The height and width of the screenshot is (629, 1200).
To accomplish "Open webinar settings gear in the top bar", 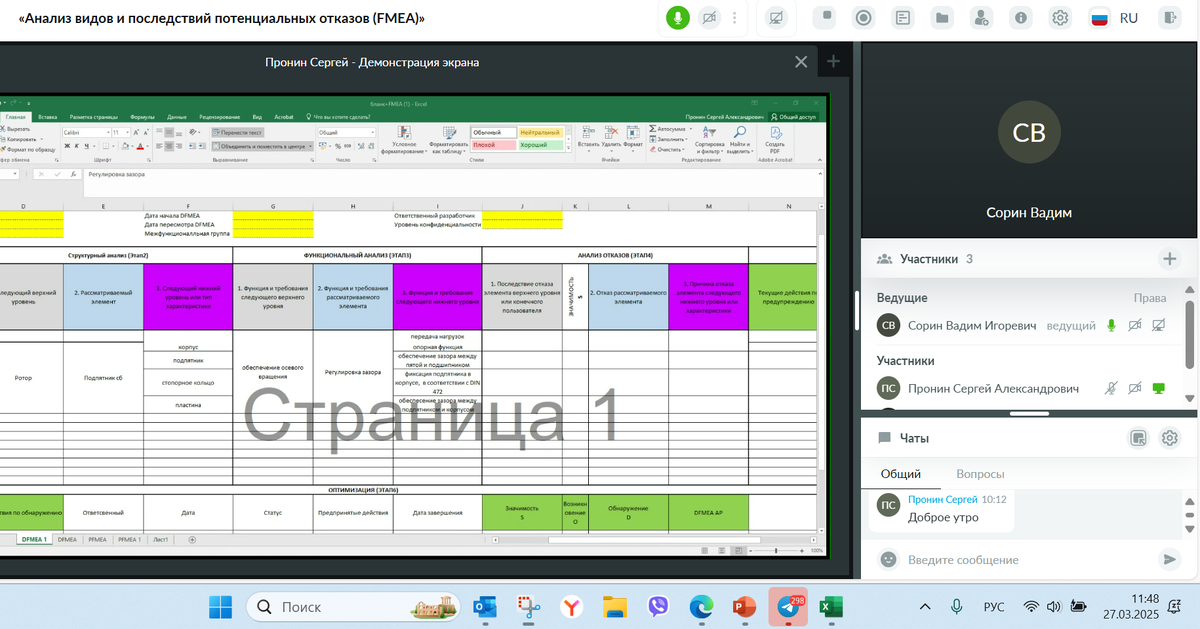I will pos(1060,18).
